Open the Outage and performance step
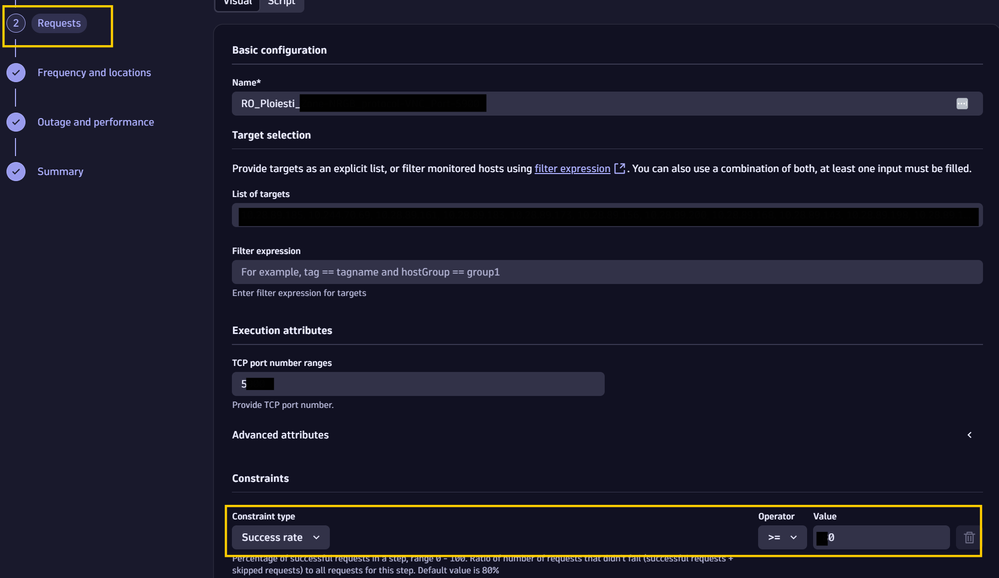 click(96, 122)
